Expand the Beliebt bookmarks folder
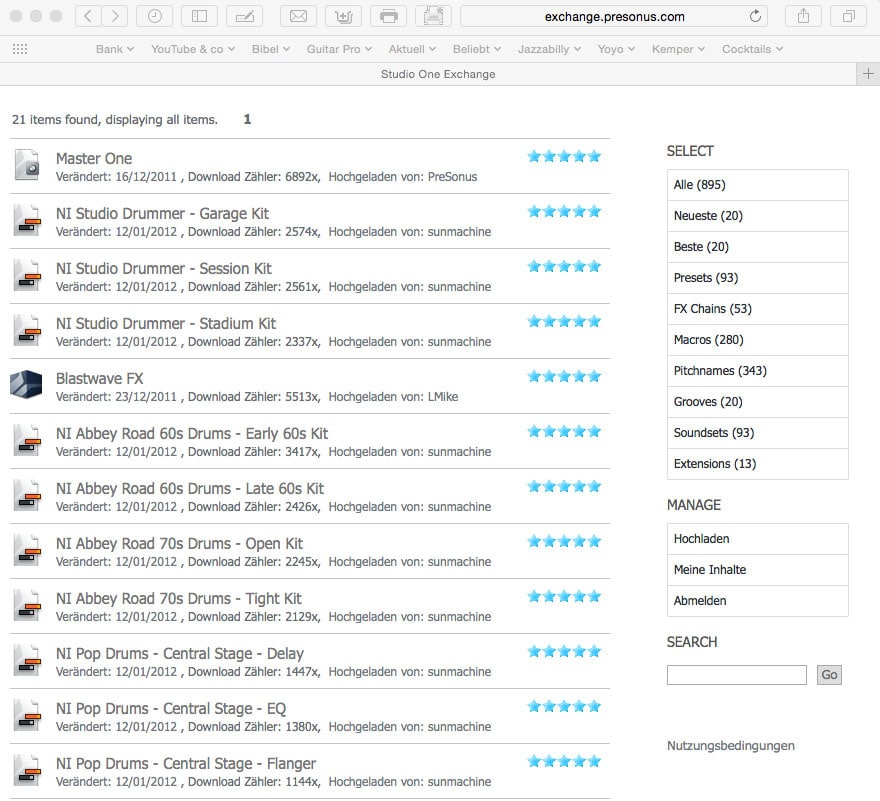Screen dimensions: 880x801 click(476, 49)
